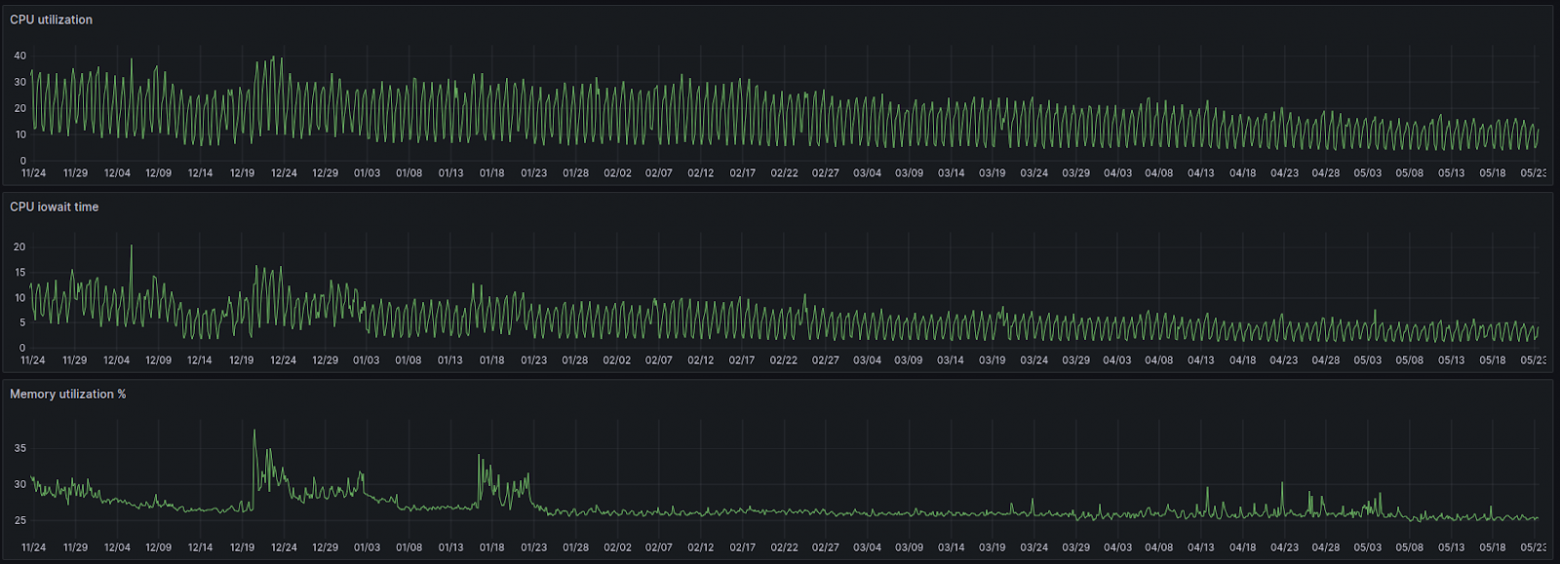Click y-axis value 10 in CPU iowait time
The width and height of the screenshot is (1560, 564).
[19, 297]
